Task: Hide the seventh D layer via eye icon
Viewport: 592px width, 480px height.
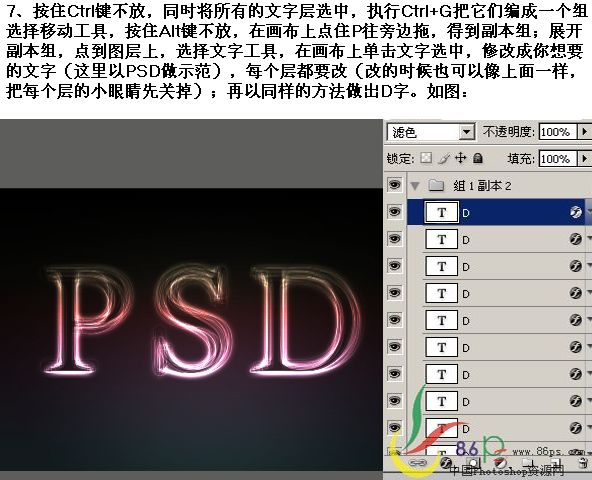Action: (x=395, y=374)
